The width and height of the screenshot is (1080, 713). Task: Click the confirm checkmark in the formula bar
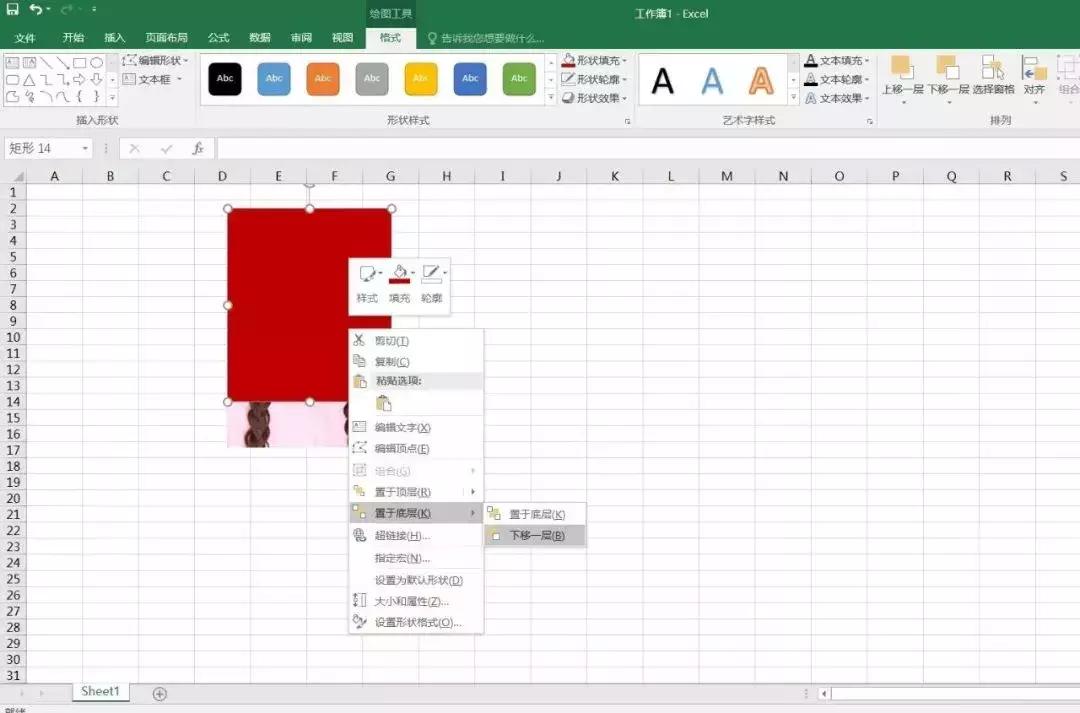[x=166, y=148]
